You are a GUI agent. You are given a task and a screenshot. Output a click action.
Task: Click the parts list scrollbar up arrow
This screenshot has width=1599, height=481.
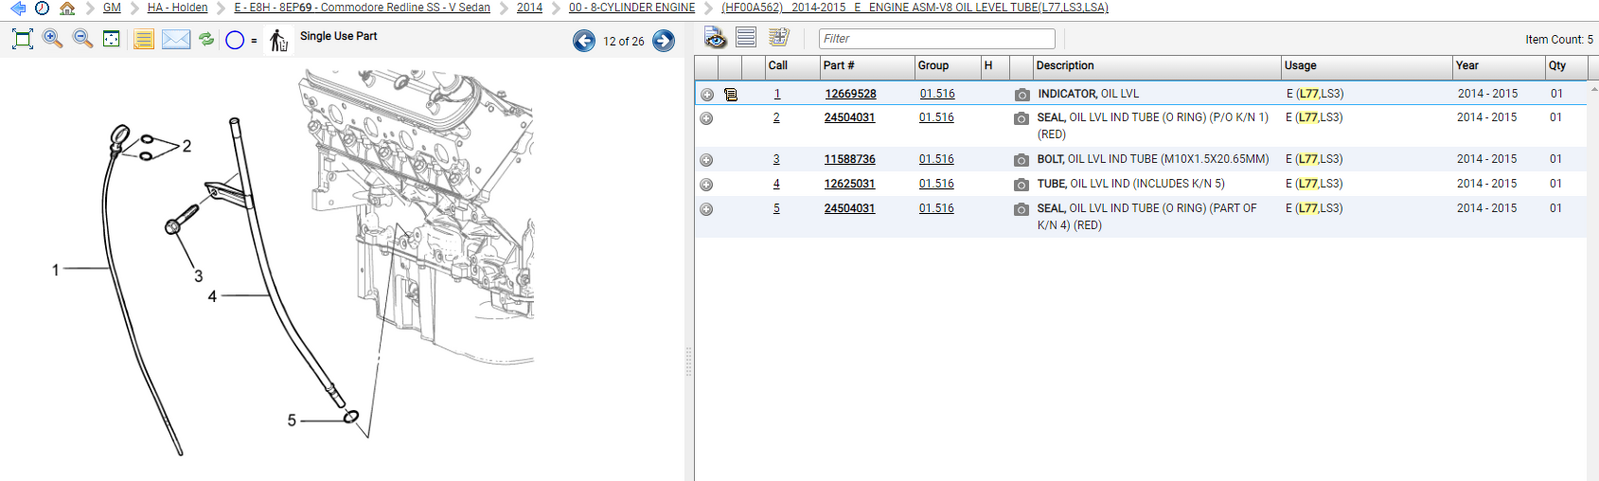tap(1593, 90)
